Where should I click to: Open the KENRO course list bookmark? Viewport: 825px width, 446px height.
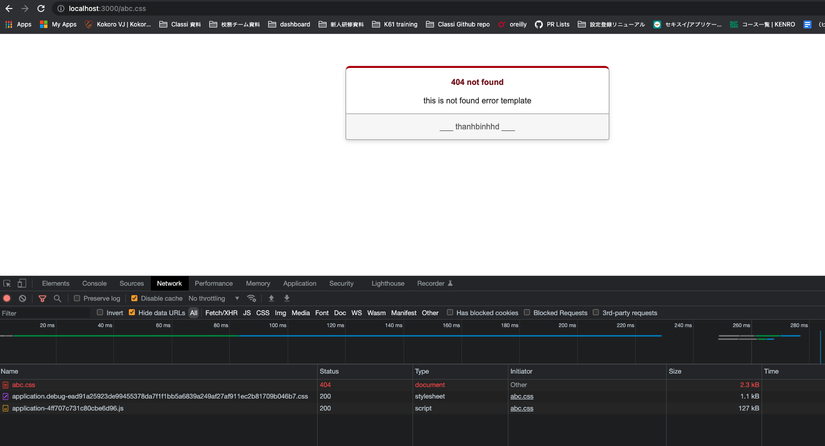tap(762, 24)
